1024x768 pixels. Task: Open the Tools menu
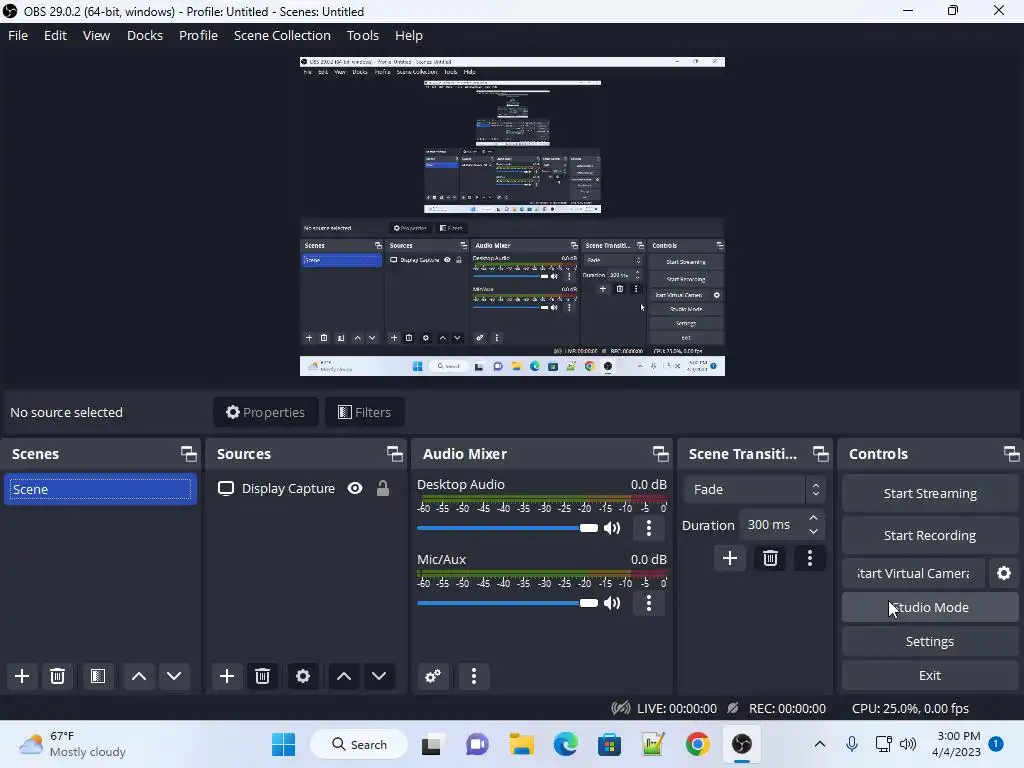pyautogui.click(x=362, y=35)
